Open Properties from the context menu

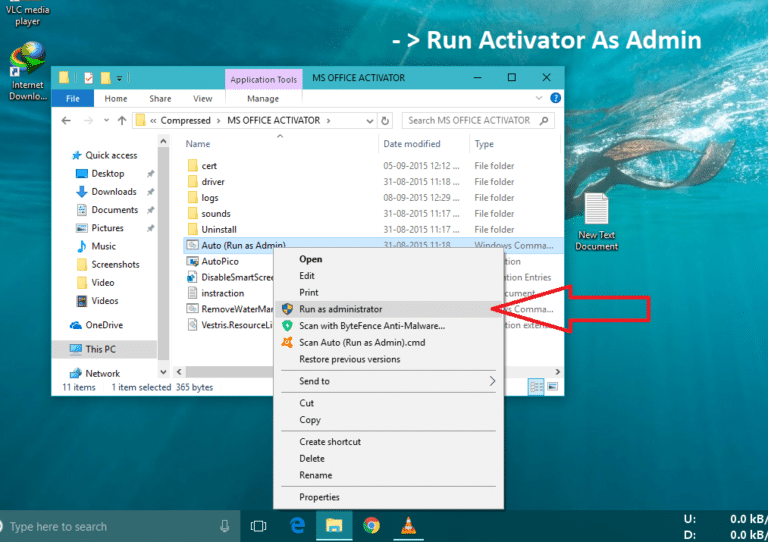pyautogui.click(x=388, y=497)
